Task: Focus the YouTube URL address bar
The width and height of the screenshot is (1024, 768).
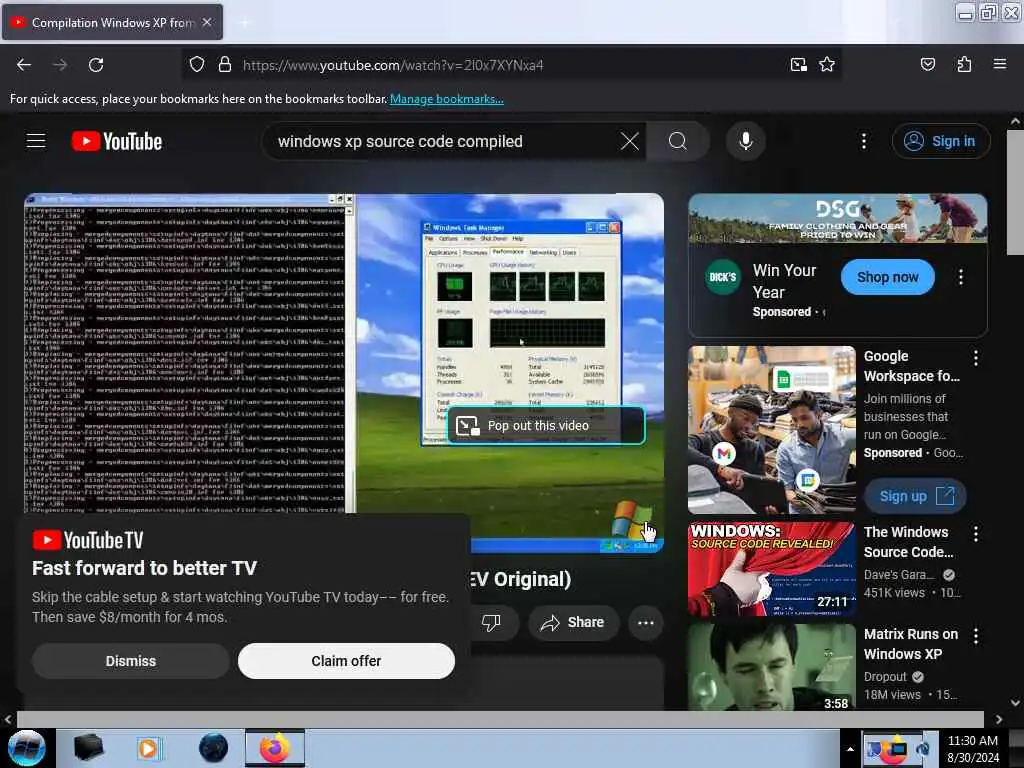Action: 511,65
